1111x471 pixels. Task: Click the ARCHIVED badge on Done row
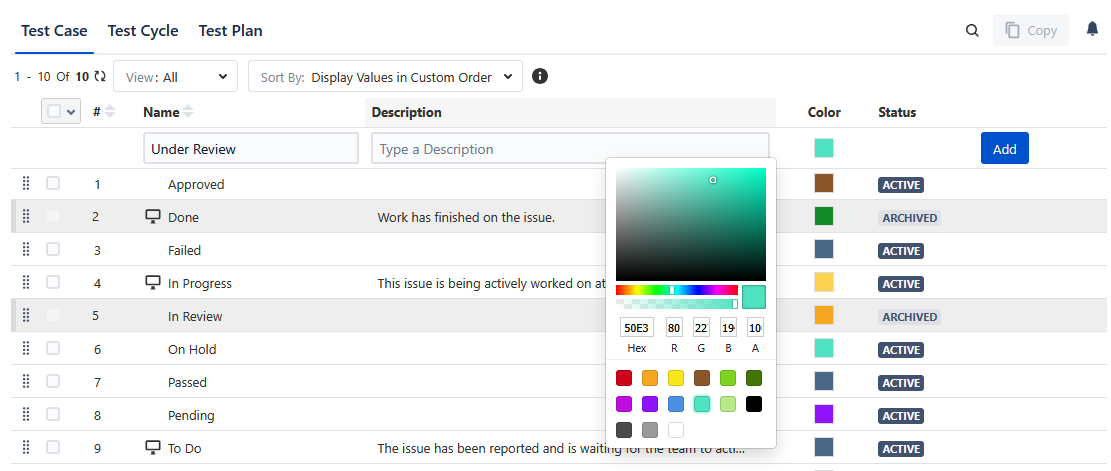pyautogui.click(x=910, y=218)
